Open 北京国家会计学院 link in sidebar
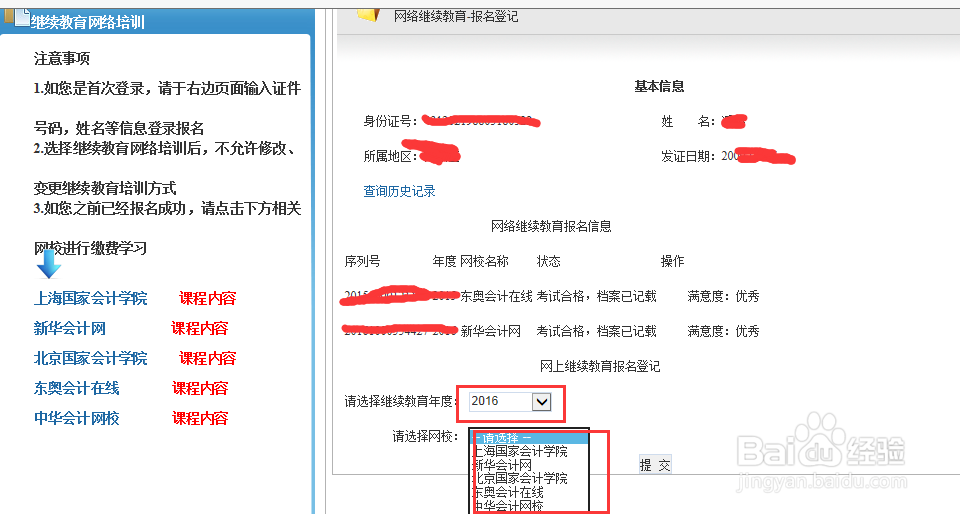This screenshot has width=960, height=514. pos(91,358)
